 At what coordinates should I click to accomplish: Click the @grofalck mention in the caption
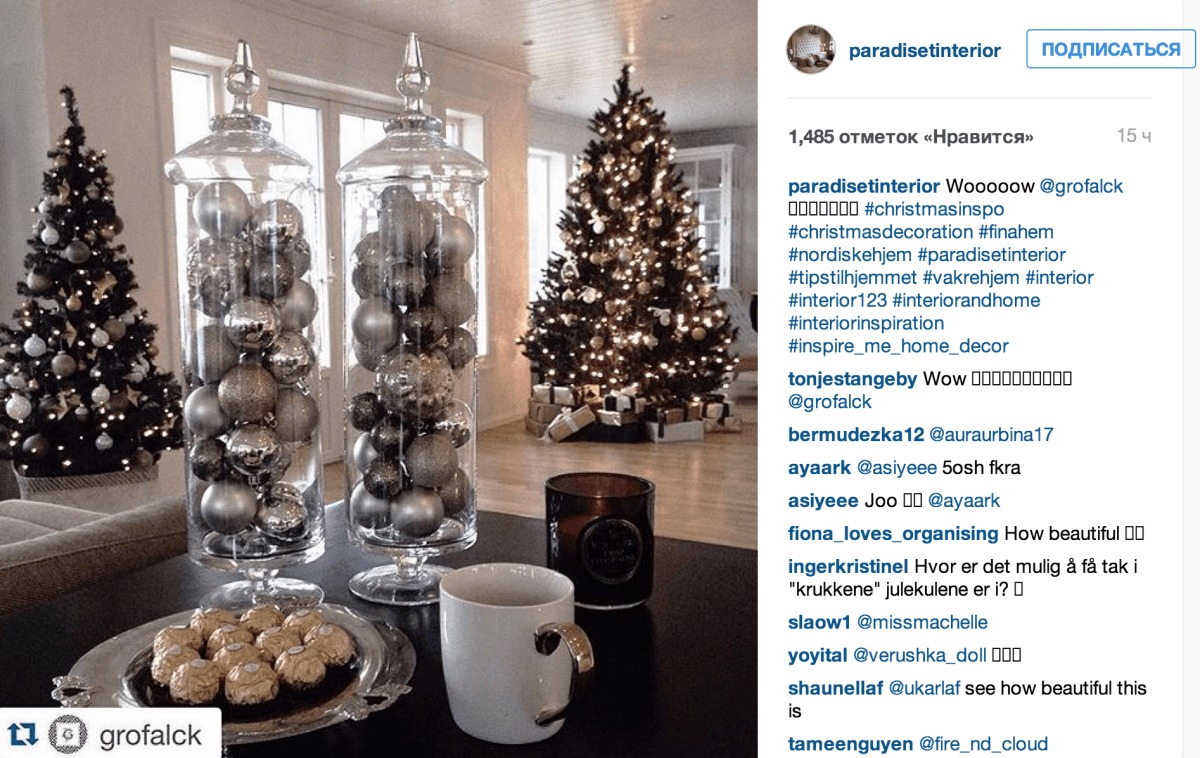tap(1081, 186)
